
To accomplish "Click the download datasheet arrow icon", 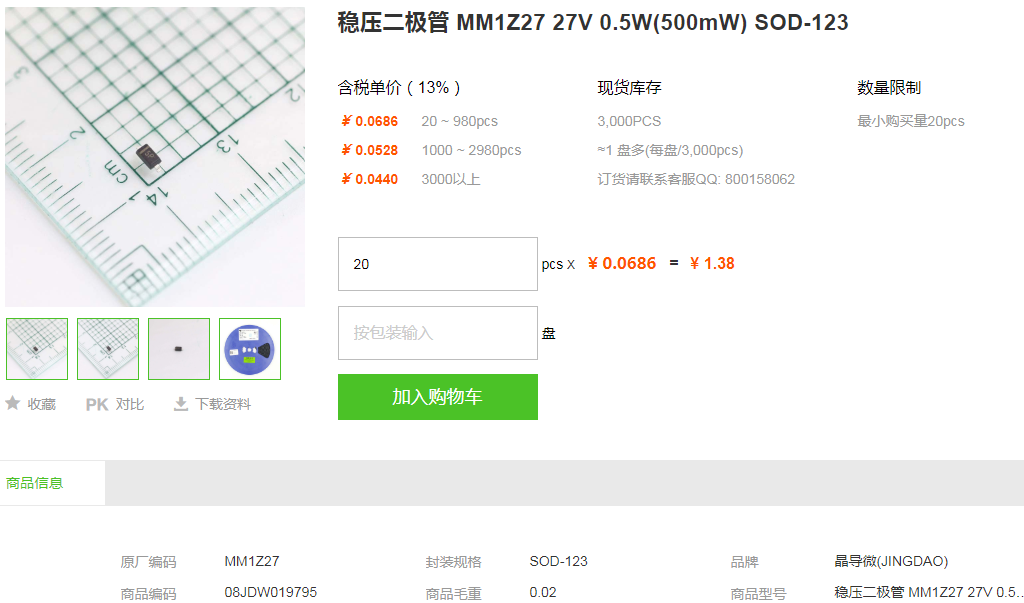I will pos(180,404).
